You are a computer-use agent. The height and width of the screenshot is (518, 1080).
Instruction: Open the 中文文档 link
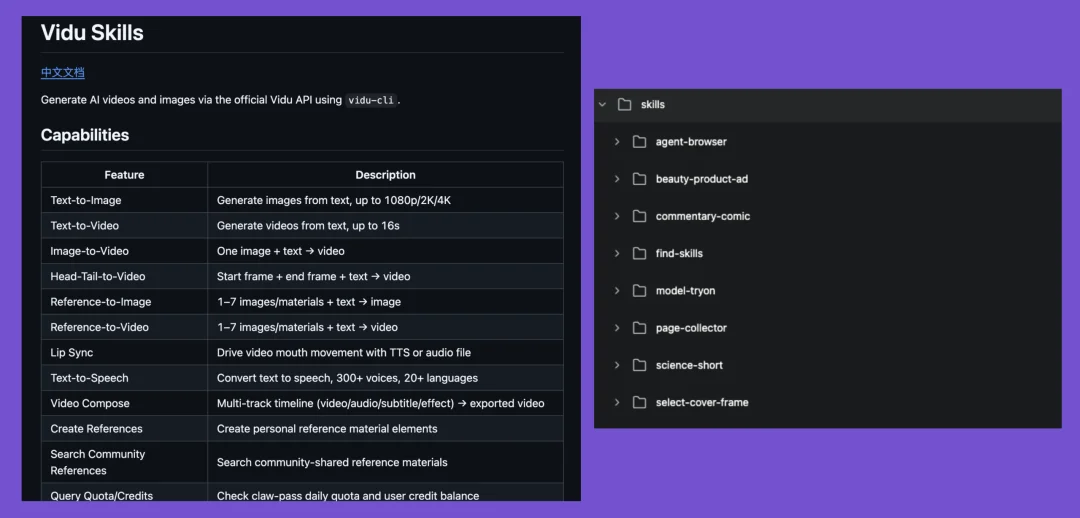click(x=63, y=72)
